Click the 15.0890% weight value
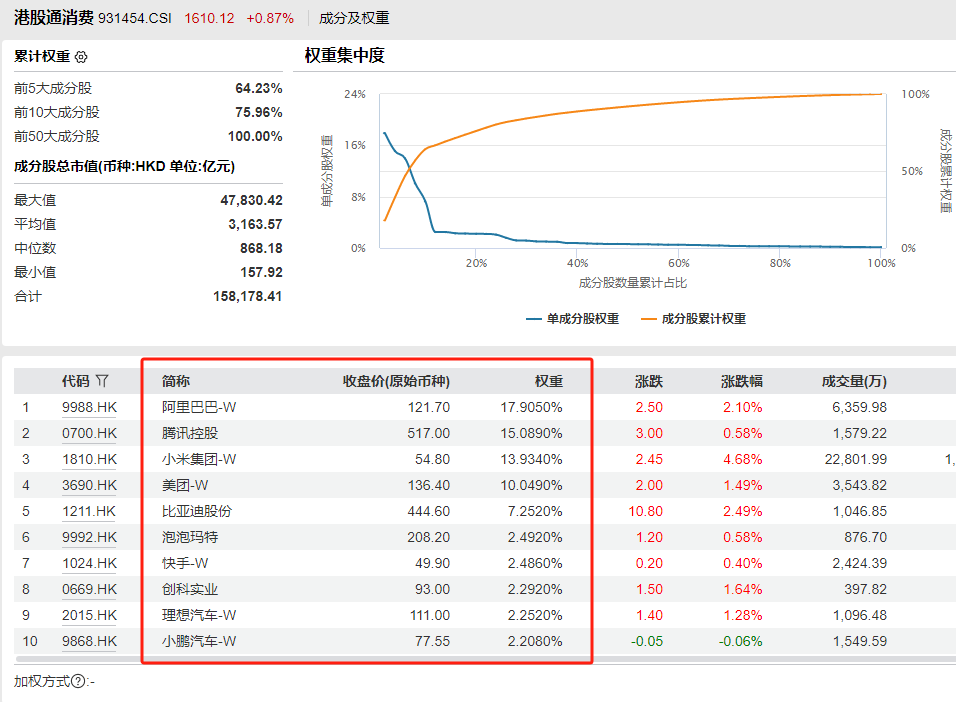The image size is (956, 702). pyautogui.click(x=532, y=434)
